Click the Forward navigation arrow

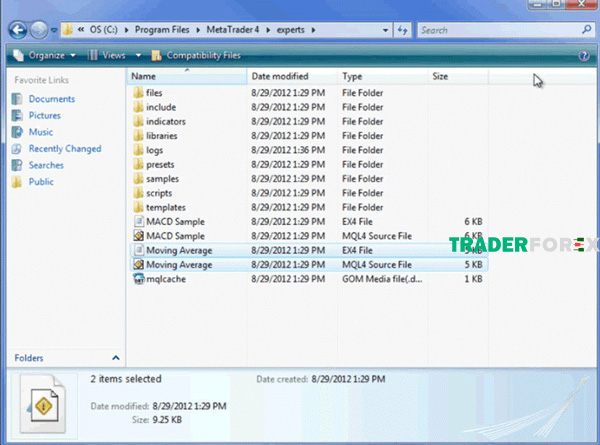[x=39, y=30]
